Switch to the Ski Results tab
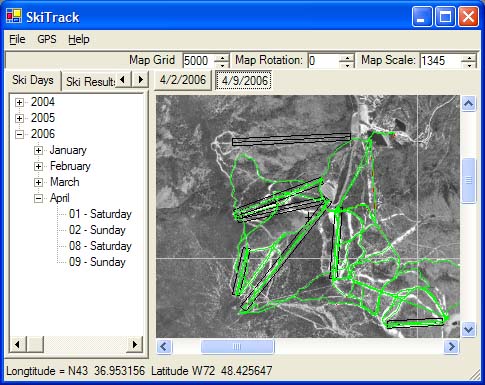The height and width of the screenshot is (385, 485). tap(90, 82)
